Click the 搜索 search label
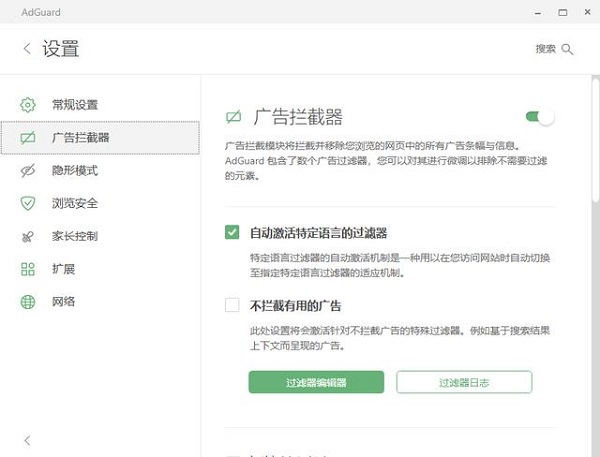Screen dimensions: 600x457 click(x=545, y=49)
